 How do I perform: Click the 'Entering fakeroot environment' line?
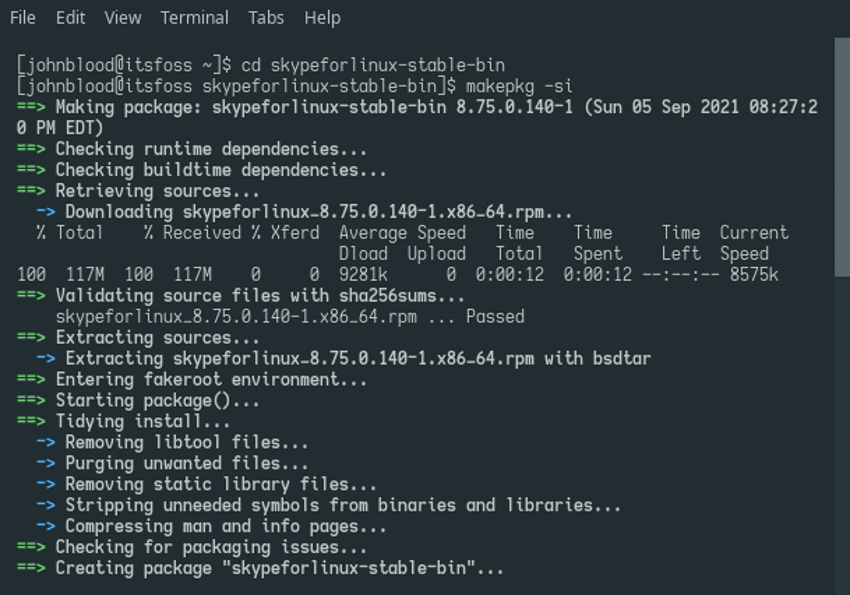(x=210, y=379)
